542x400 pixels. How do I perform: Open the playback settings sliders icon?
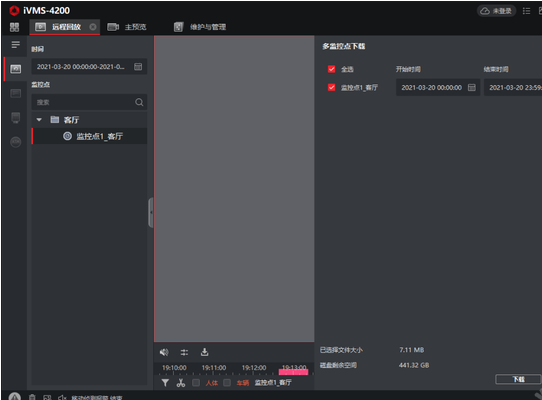(x=184, y=352)
